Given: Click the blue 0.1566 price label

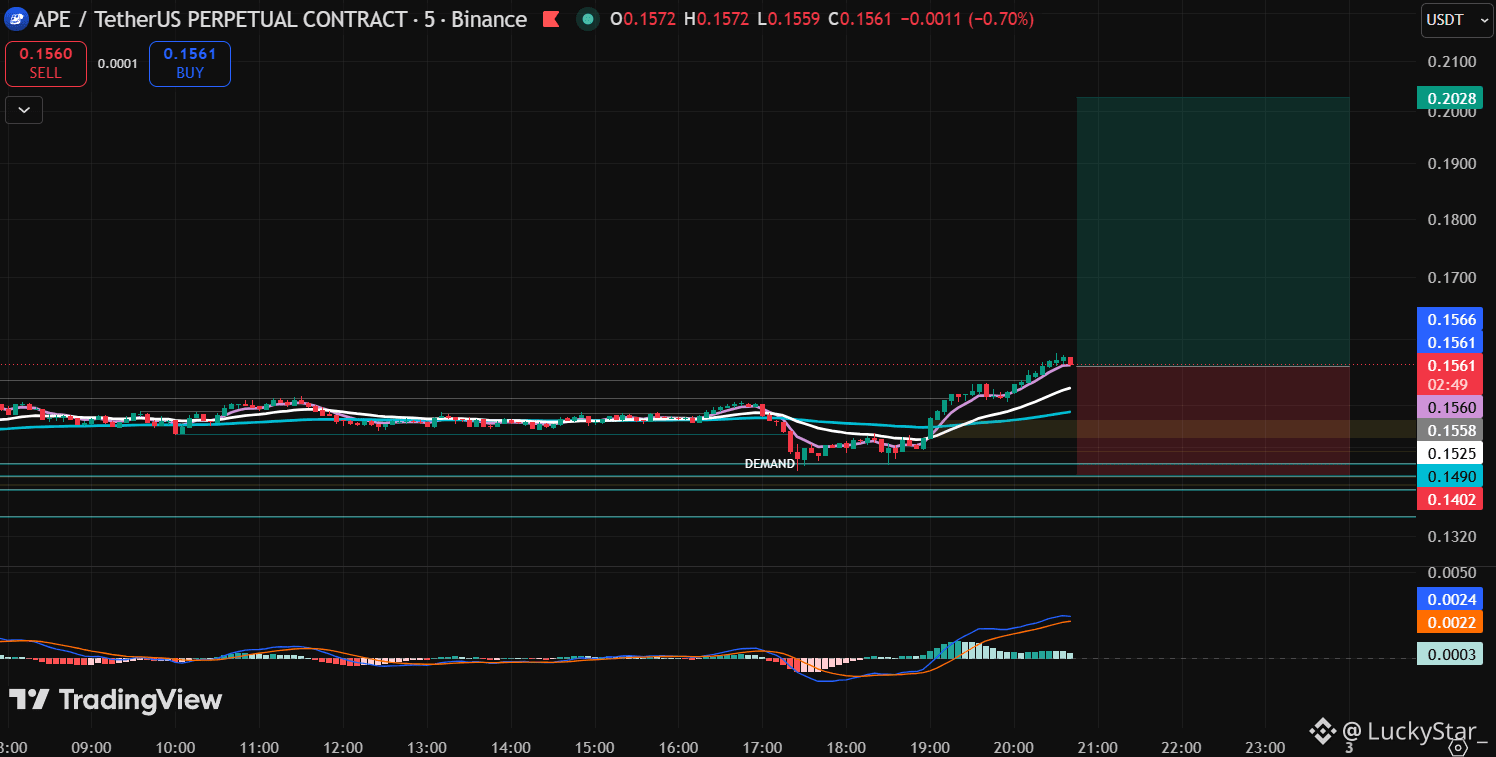Looking at the screenshot, I should click(1450, 319).
